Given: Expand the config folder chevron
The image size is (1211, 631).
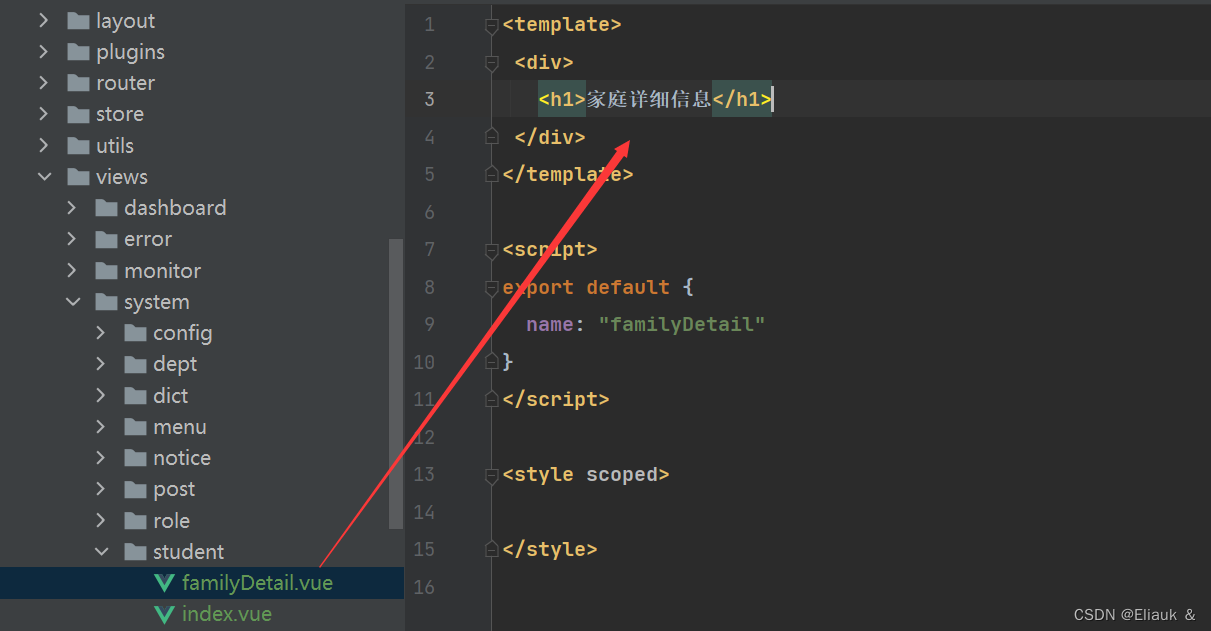Looking at the screenshot, I should coord(100,333).
